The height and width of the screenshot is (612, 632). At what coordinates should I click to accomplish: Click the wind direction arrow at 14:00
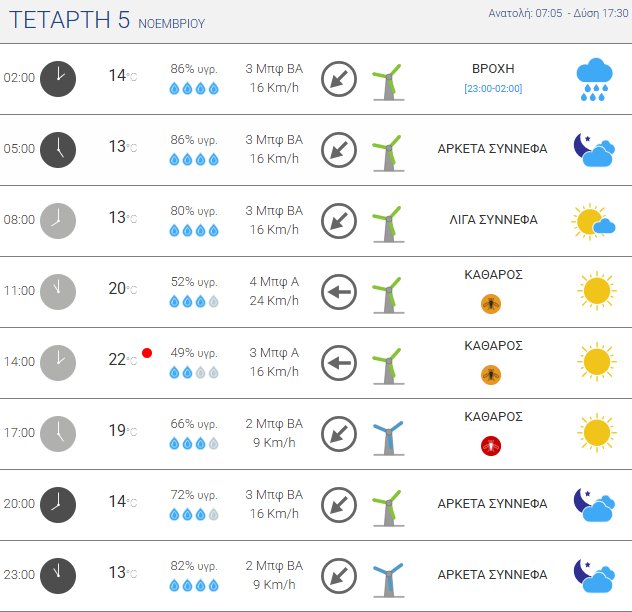[339, 362]
